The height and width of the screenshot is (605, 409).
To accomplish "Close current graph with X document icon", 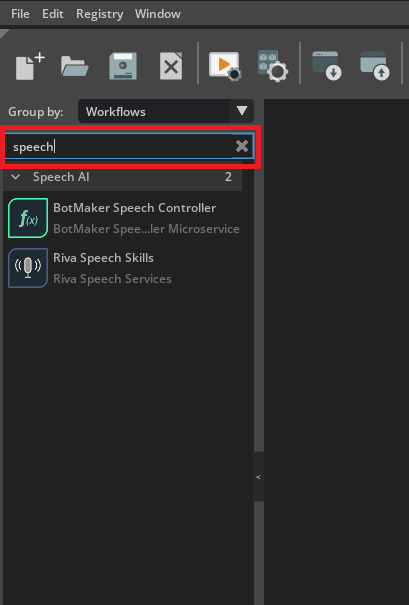I will (x=171, y=66).
